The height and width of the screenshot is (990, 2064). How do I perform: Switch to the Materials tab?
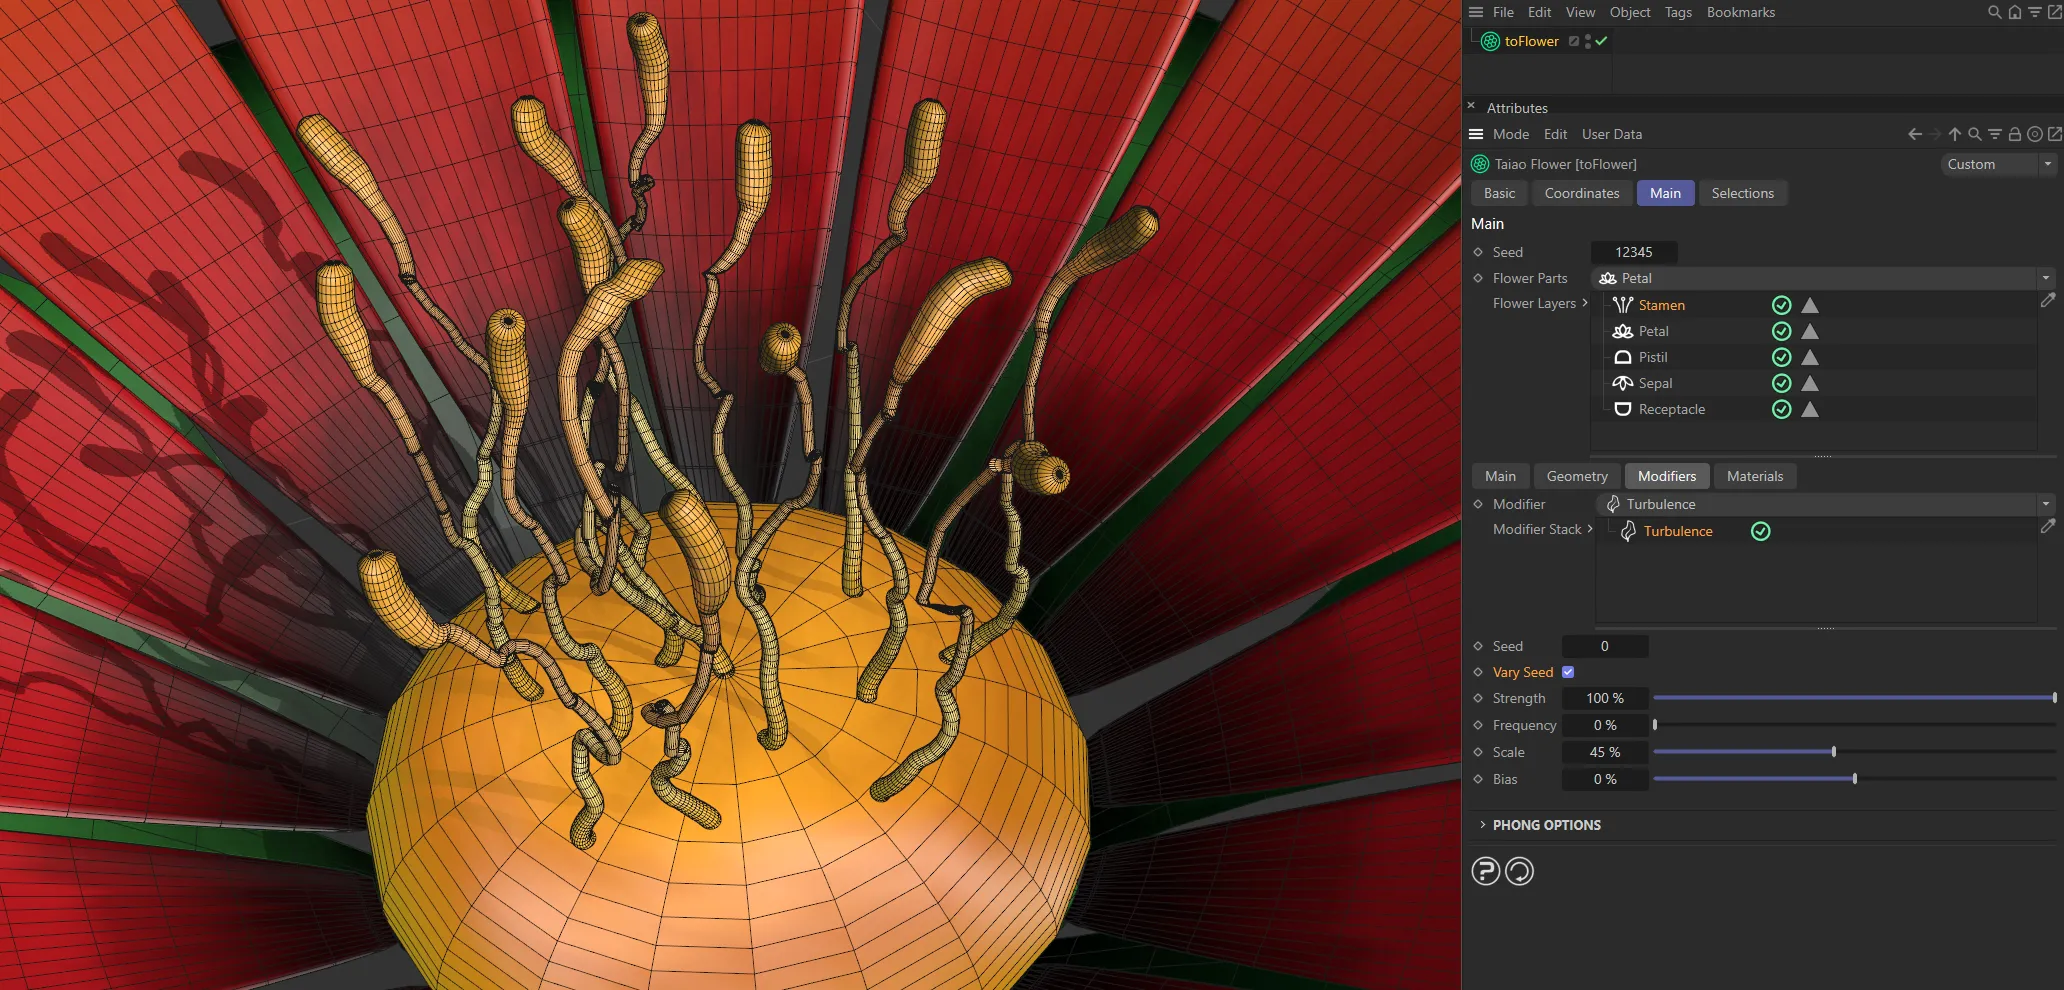pos(1755,476)
